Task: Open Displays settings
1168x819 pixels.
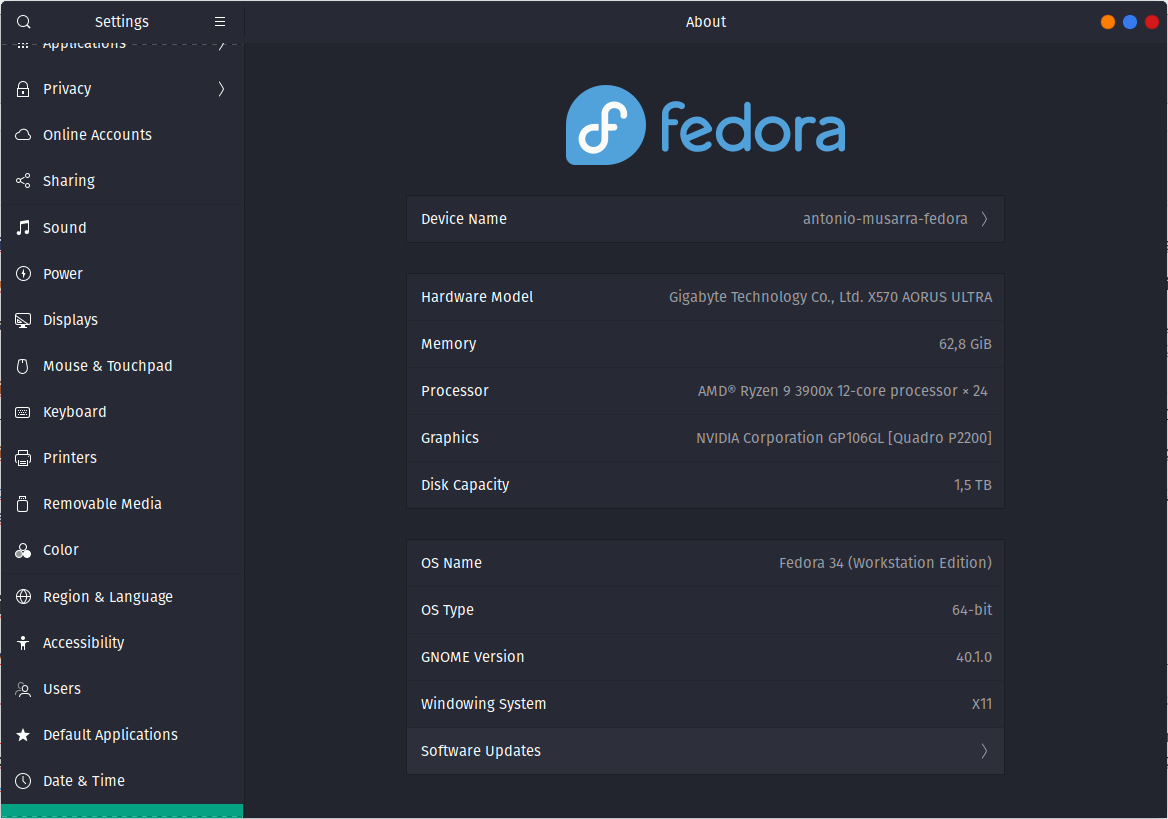Action: pyautogui.click(x=122, y=320)
